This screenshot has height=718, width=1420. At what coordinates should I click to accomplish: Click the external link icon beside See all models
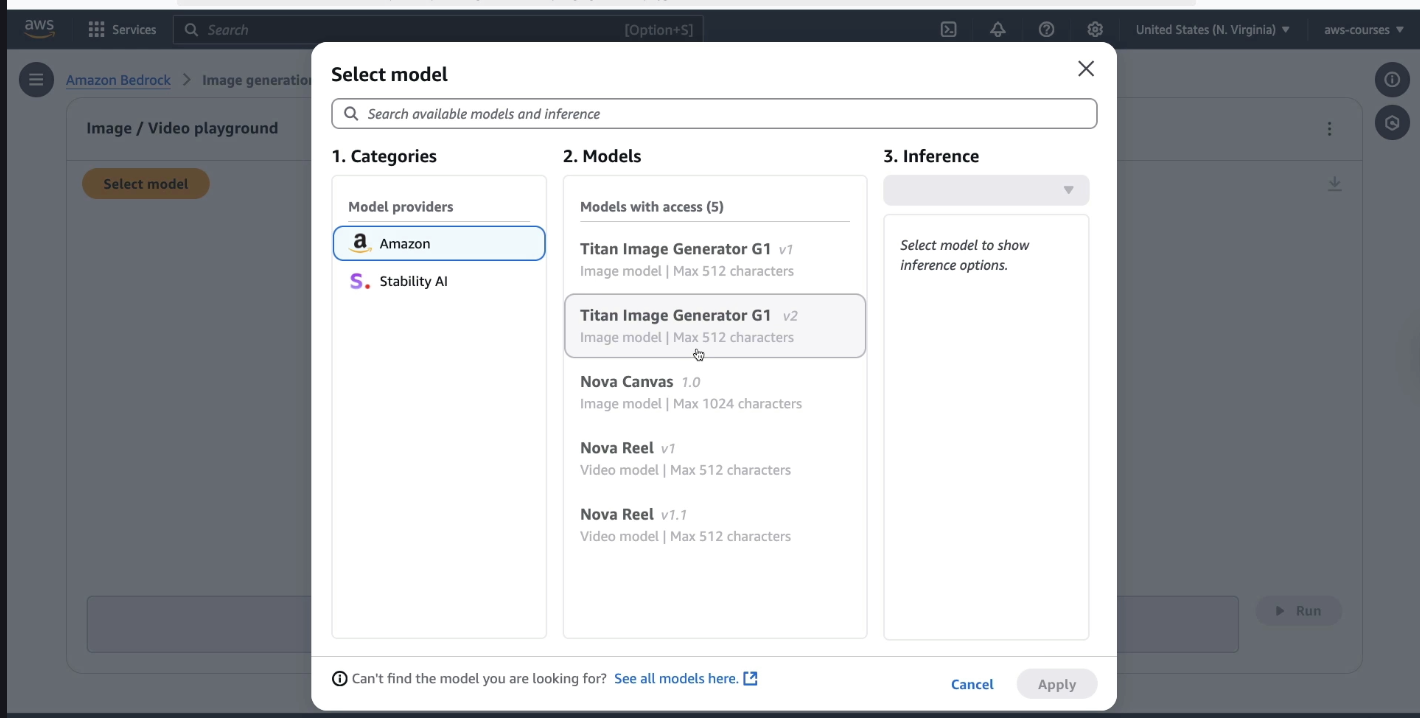coord(750,679)
